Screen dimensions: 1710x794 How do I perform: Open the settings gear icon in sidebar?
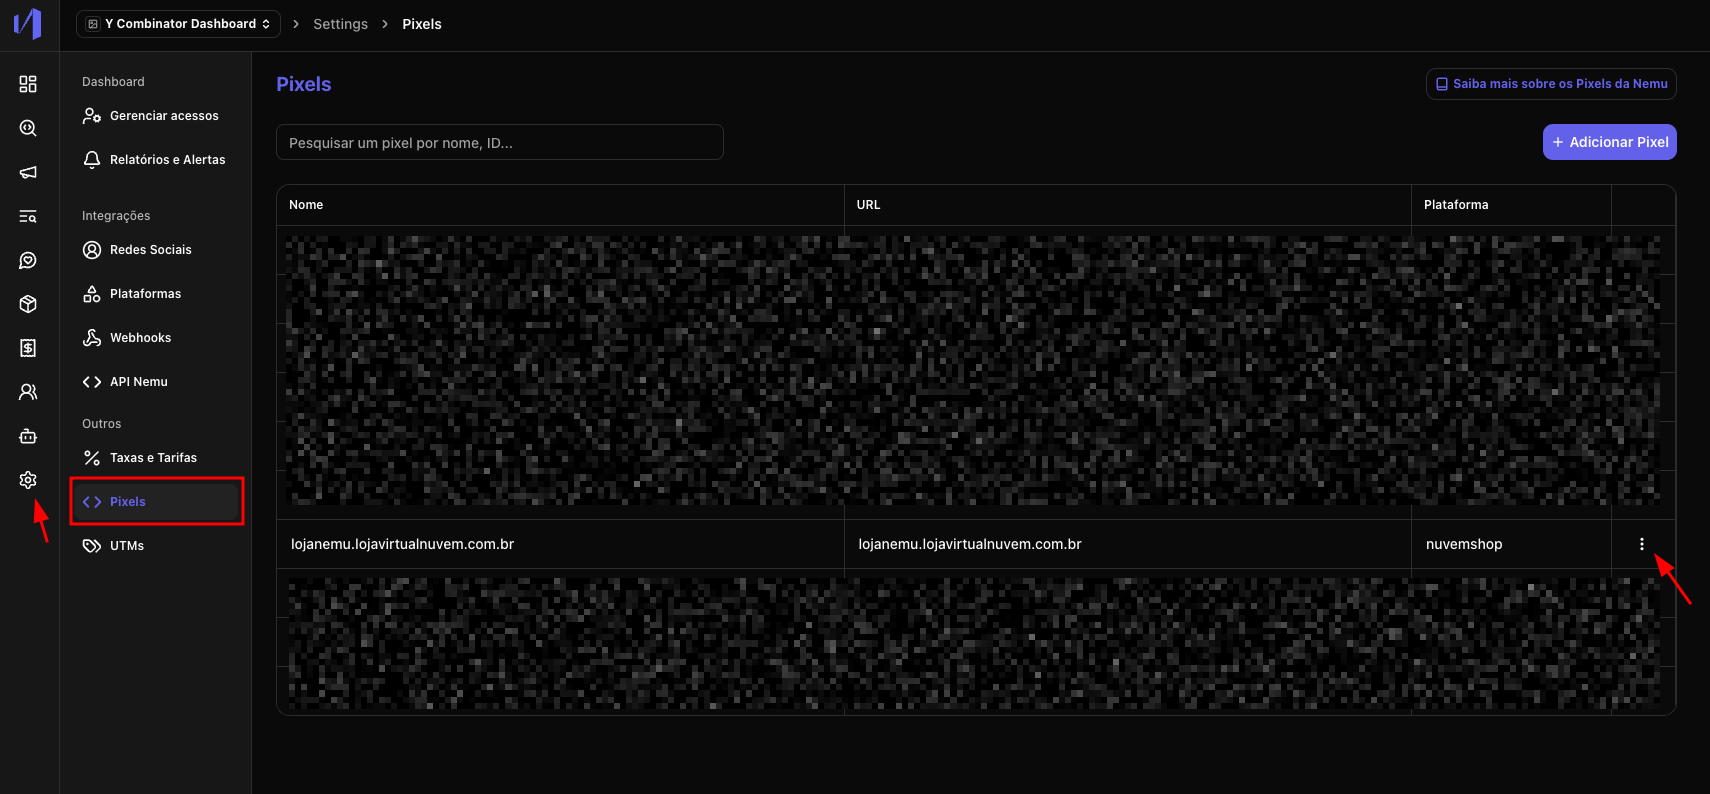click(28, 480)
